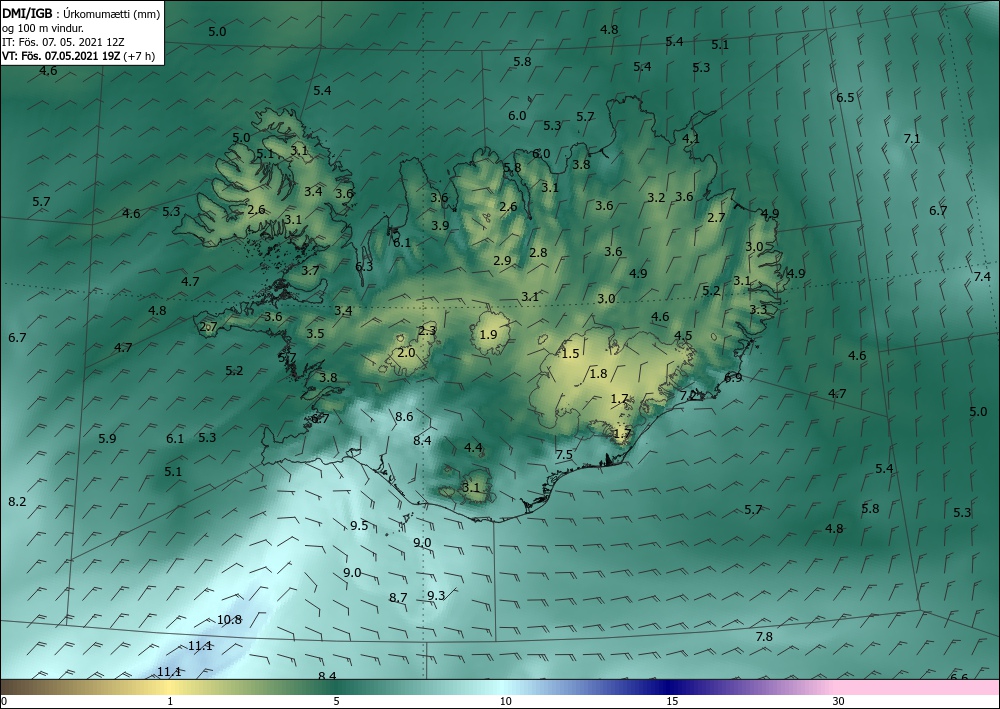Click the color scale label '5'
Image resolution: width=1000 pixels, height=709 pixels.
point(336,701)
